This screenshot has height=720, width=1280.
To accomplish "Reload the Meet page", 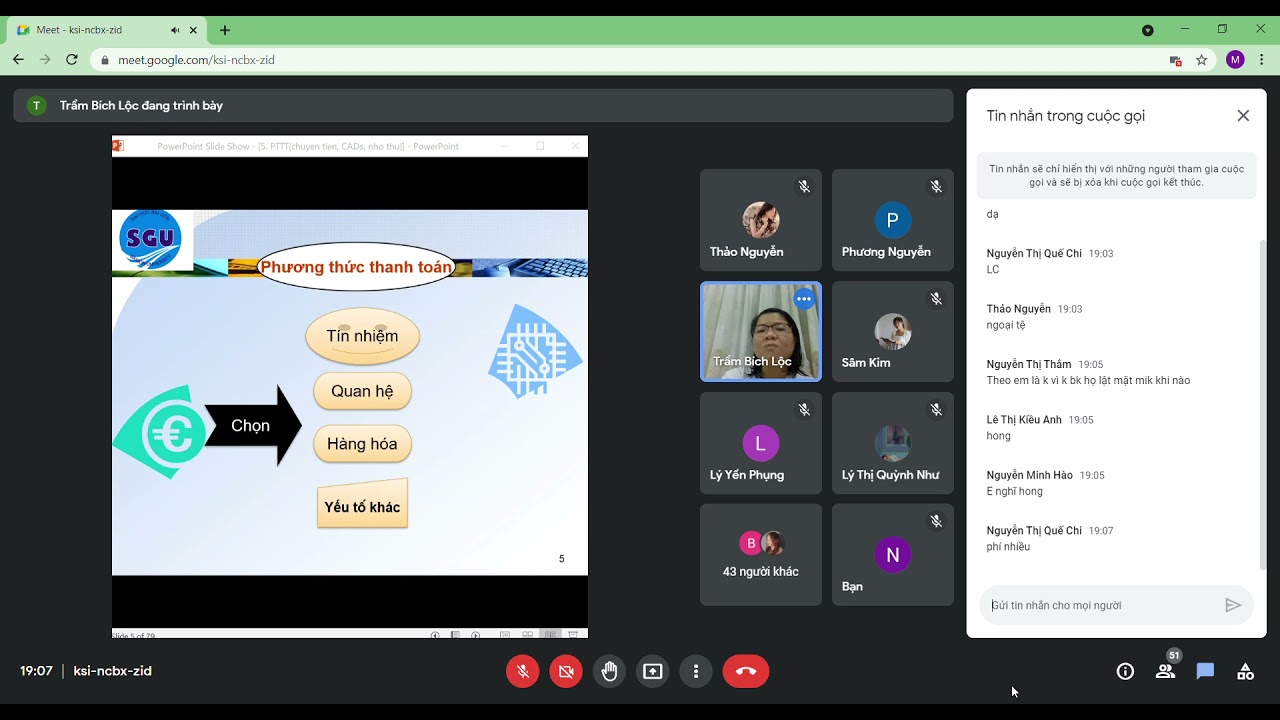I will [72, 60].
